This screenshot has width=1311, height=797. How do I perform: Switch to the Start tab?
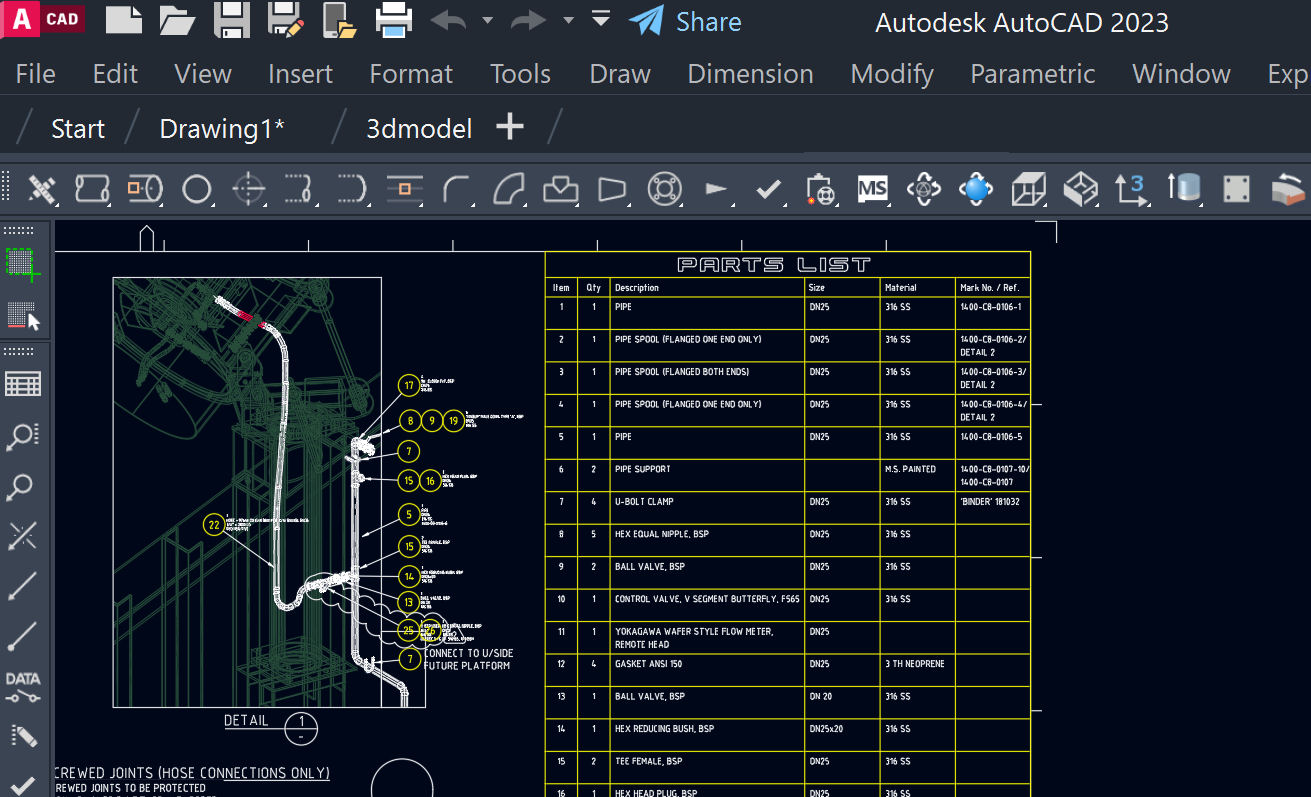[78, 128]
